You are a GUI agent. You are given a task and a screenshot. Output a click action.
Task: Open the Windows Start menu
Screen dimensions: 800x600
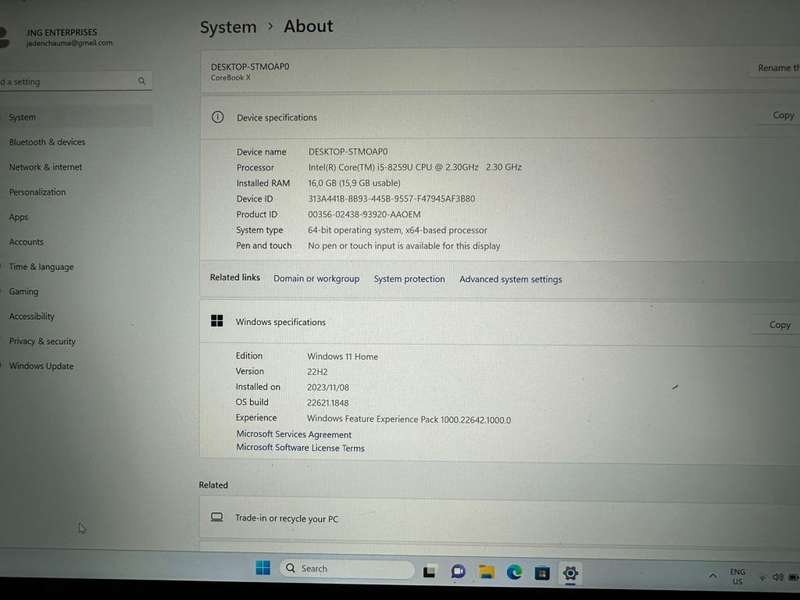click(x=263, y=567)
